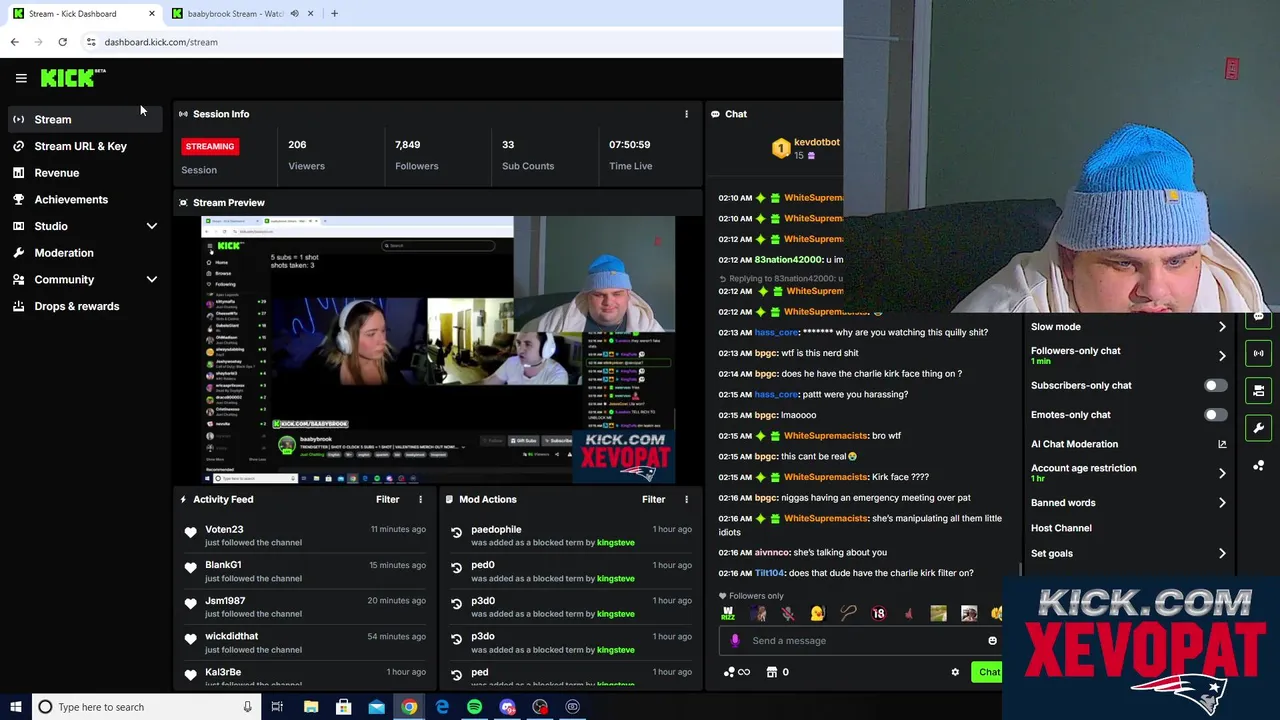Open Mod Actions three-dot menu

coord(686,499)
